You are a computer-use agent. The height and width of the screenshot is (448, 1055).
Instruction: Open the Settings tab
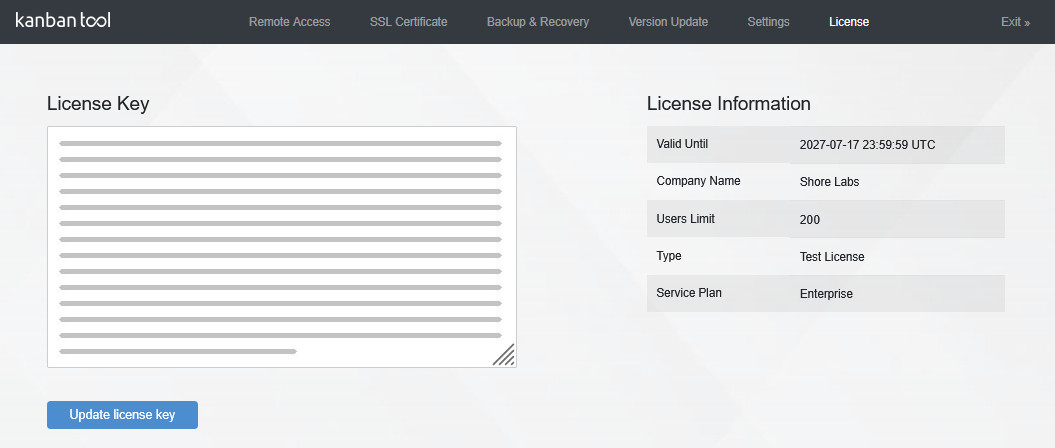(x=768, y=22)
